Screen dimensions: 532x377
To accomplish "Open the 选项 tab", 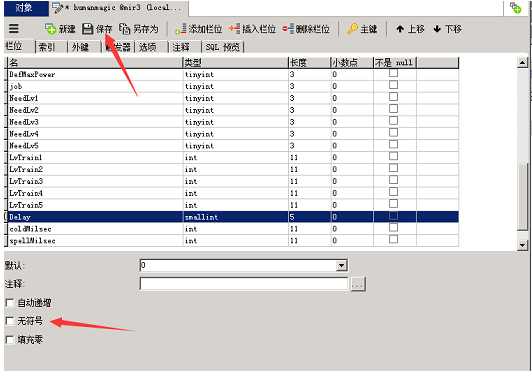I will click(x=151, y=47).
